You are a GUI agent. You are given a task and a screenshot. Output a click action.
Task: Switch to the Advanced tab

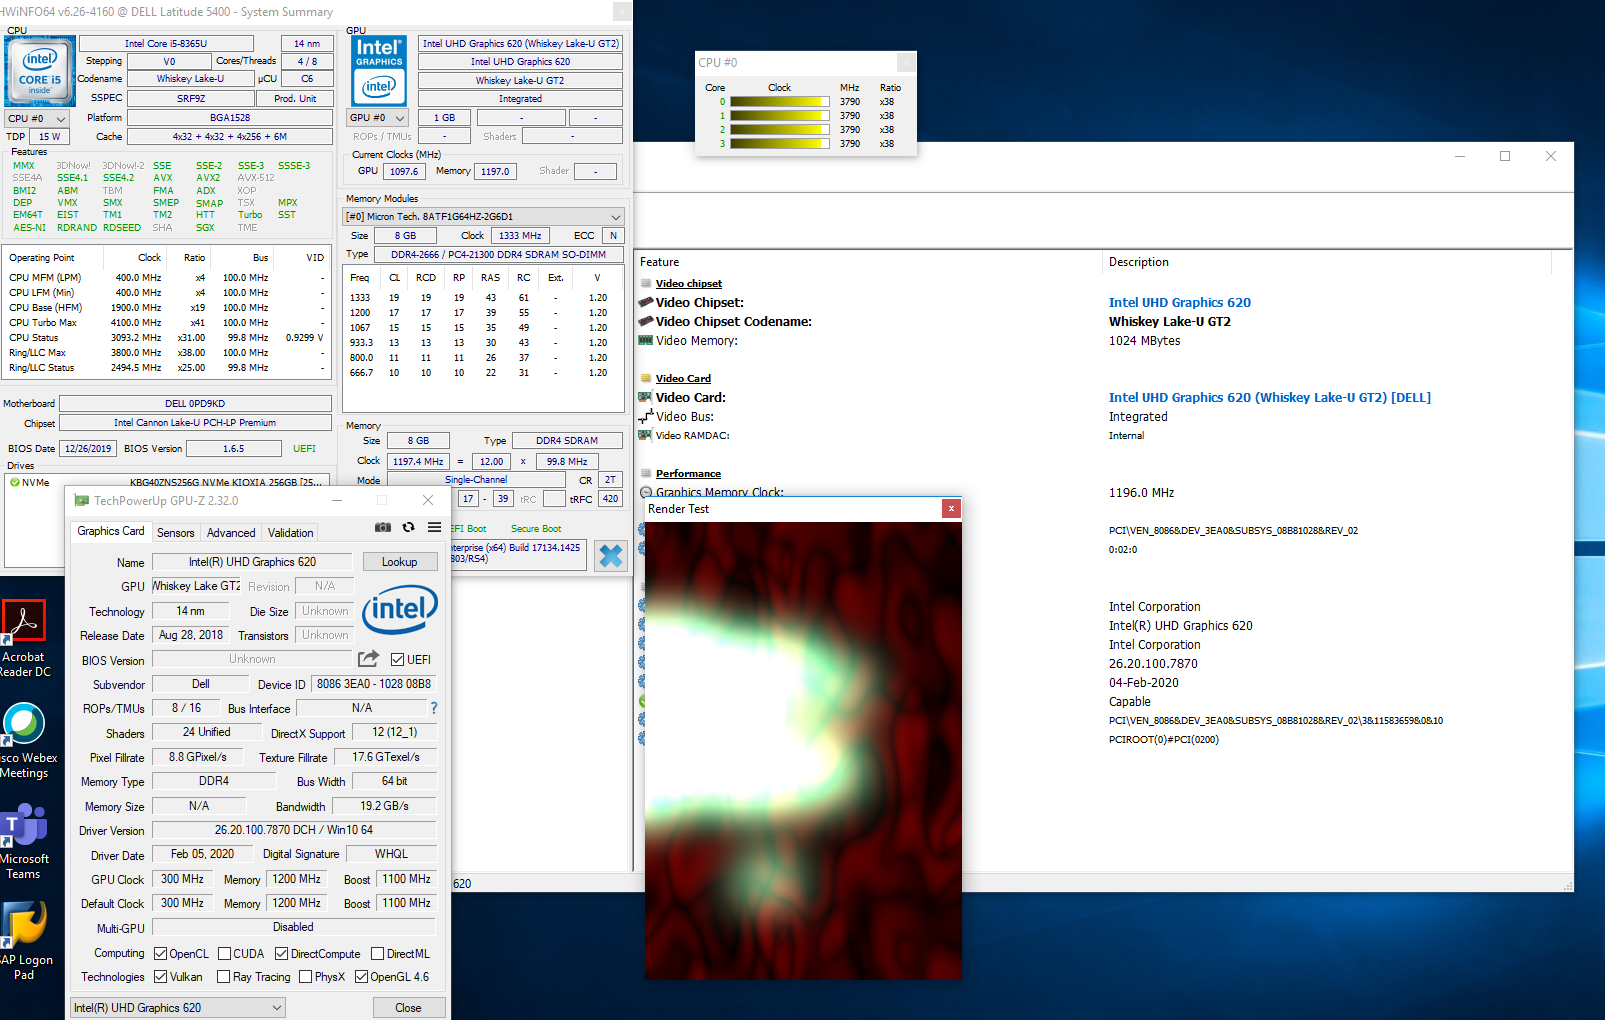[231, 533]
